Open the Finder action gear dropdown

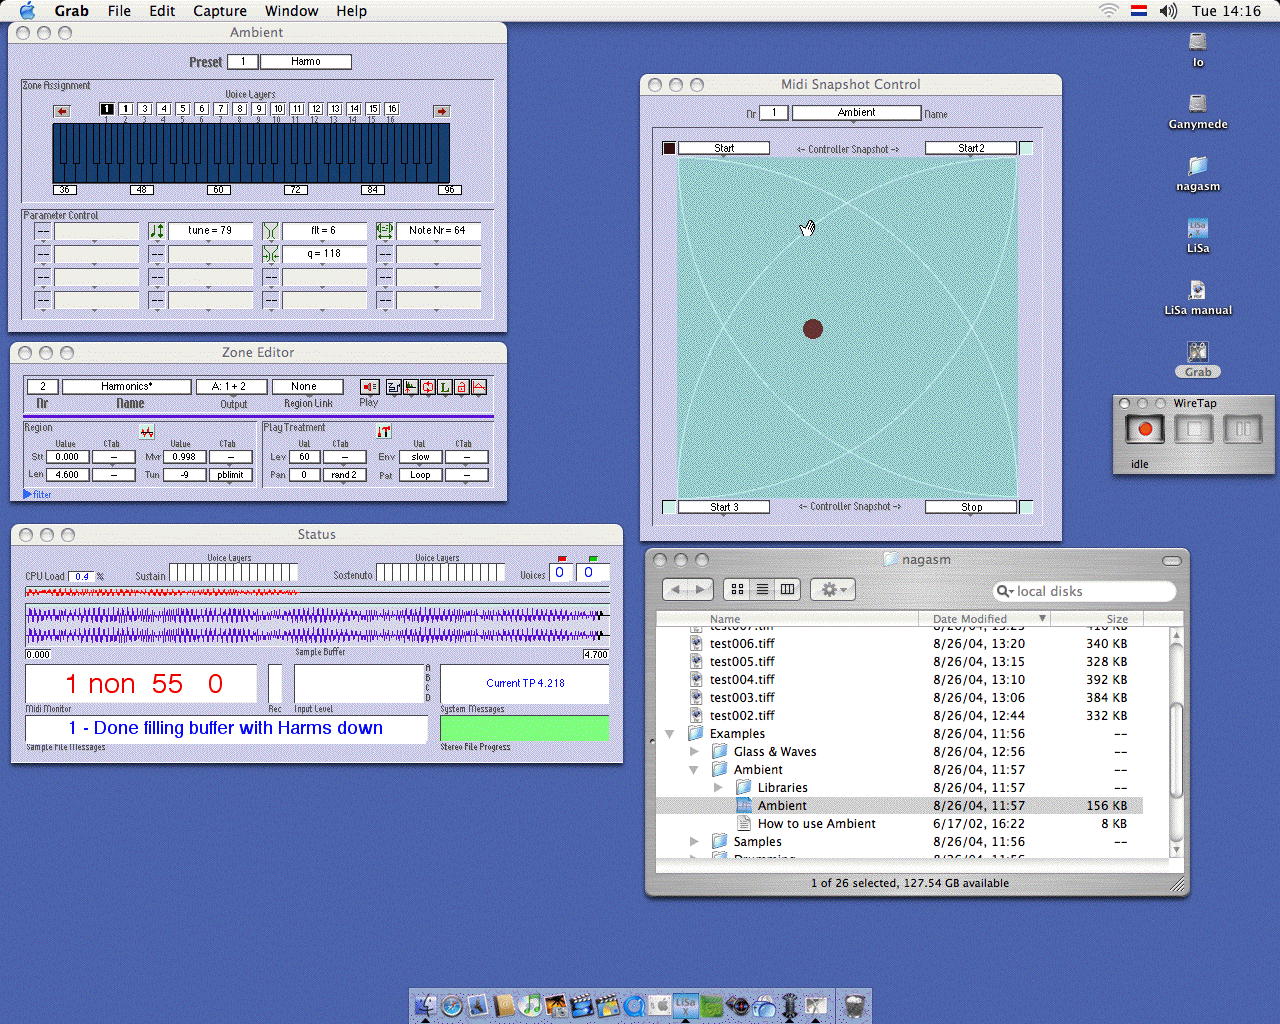[x=832, y=590]
